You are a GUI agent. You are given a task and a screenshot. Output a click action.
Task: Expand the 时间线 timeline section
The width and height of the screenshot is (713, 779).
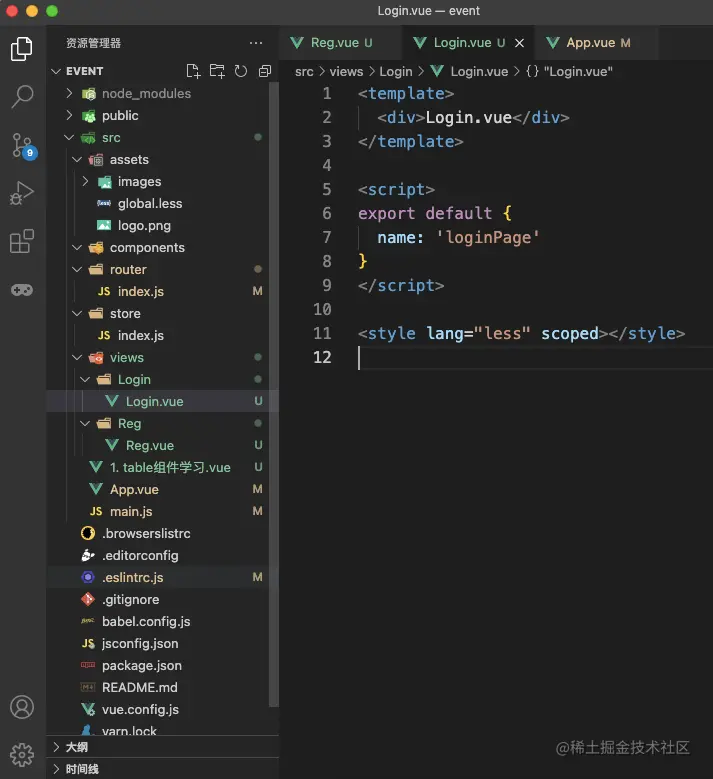point(162,769)
